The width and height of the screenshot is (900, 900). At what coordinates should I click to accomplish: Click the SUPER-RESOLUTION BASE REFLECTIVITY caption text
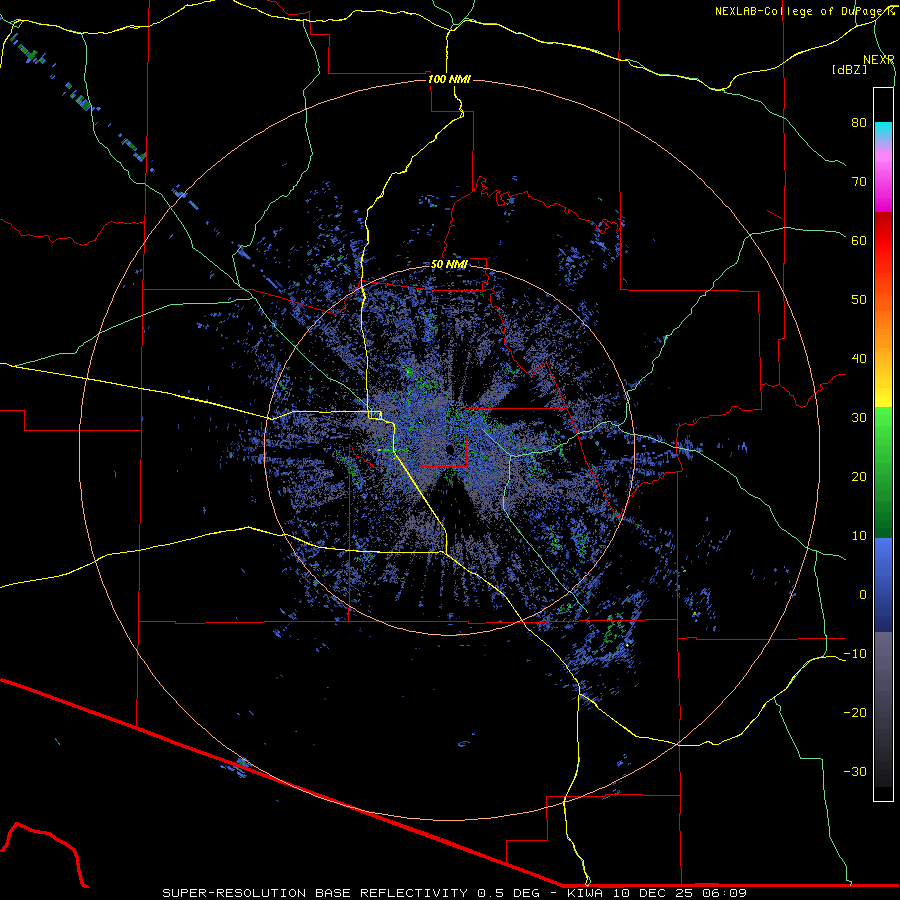(315, 893)
